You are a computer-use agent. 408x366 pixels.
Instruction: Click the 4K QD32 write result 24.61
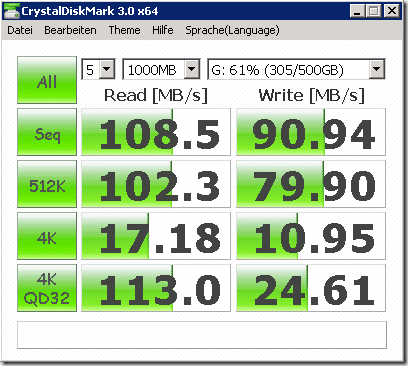point(311,288)
